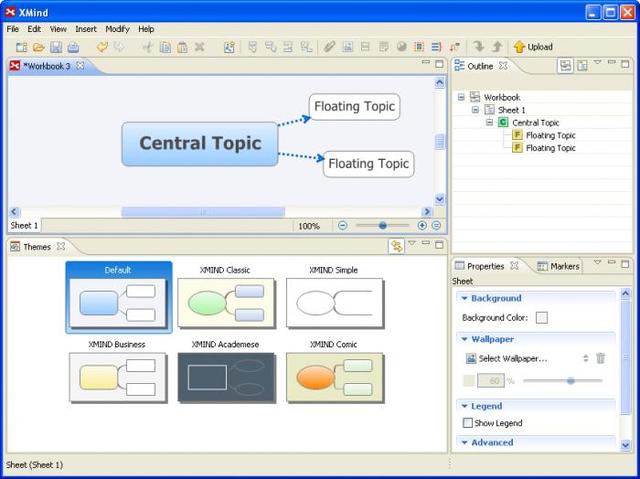Close the Workbook 3 editor tab

(x=80, y=66)
